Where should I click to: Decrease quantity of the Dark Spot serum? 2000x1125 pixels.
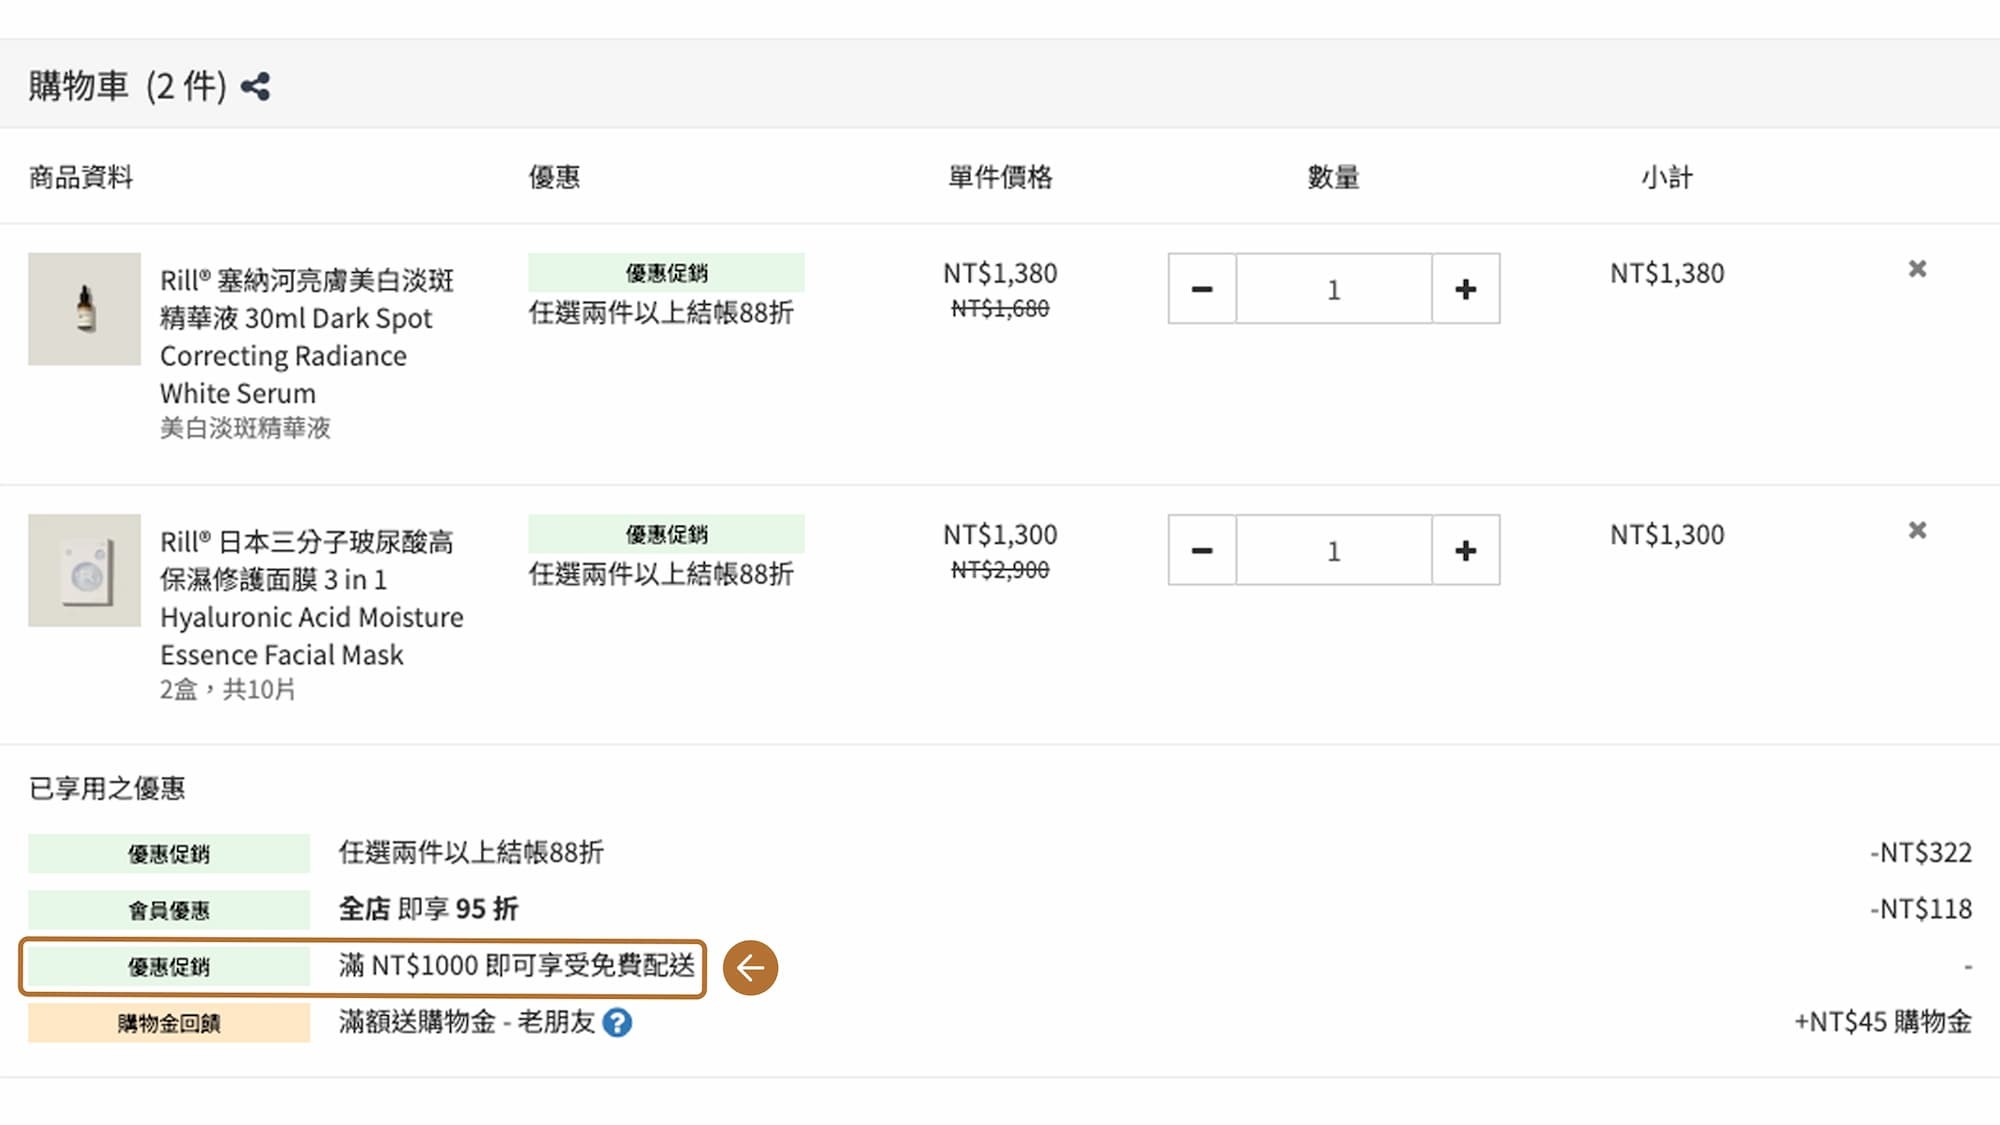pyautogui.click(x=1200, y=289)
